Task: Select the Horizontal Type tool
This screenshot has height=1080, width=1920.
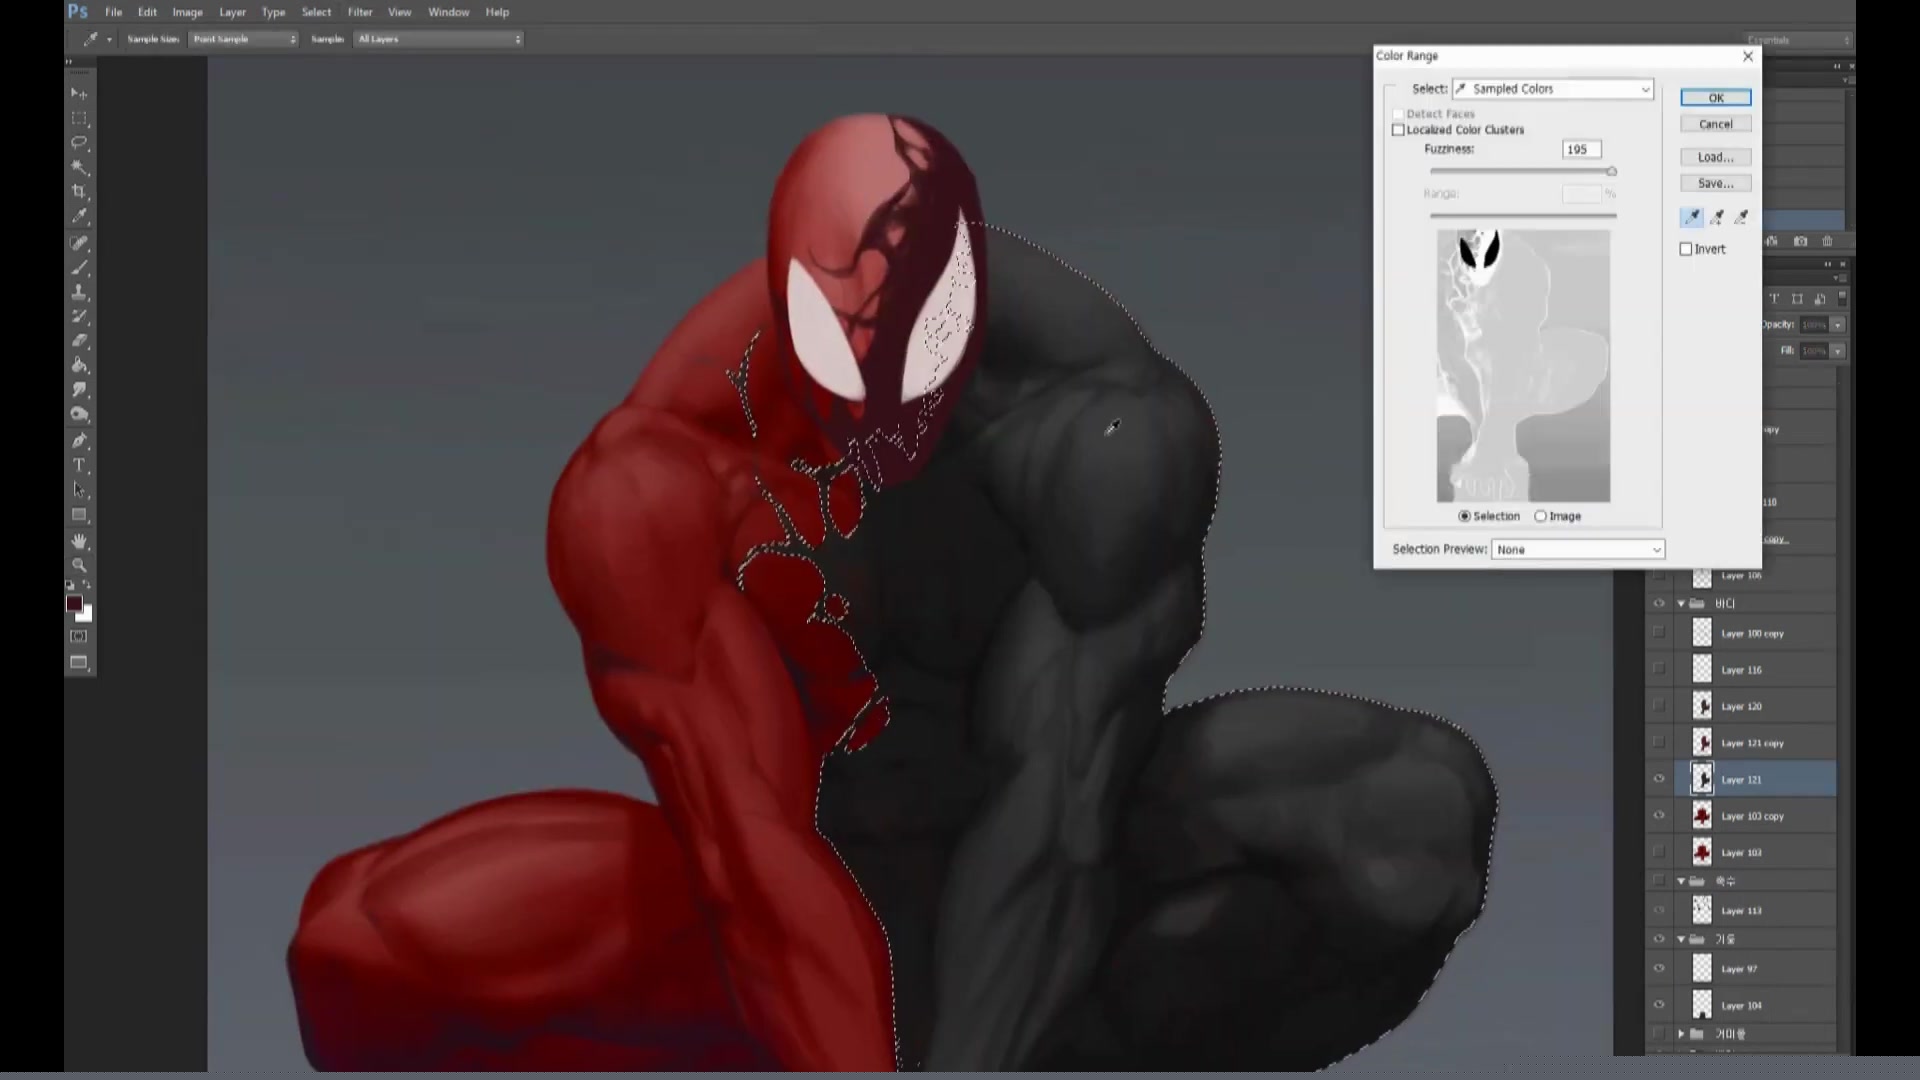Action: click(x=79, y=466)
